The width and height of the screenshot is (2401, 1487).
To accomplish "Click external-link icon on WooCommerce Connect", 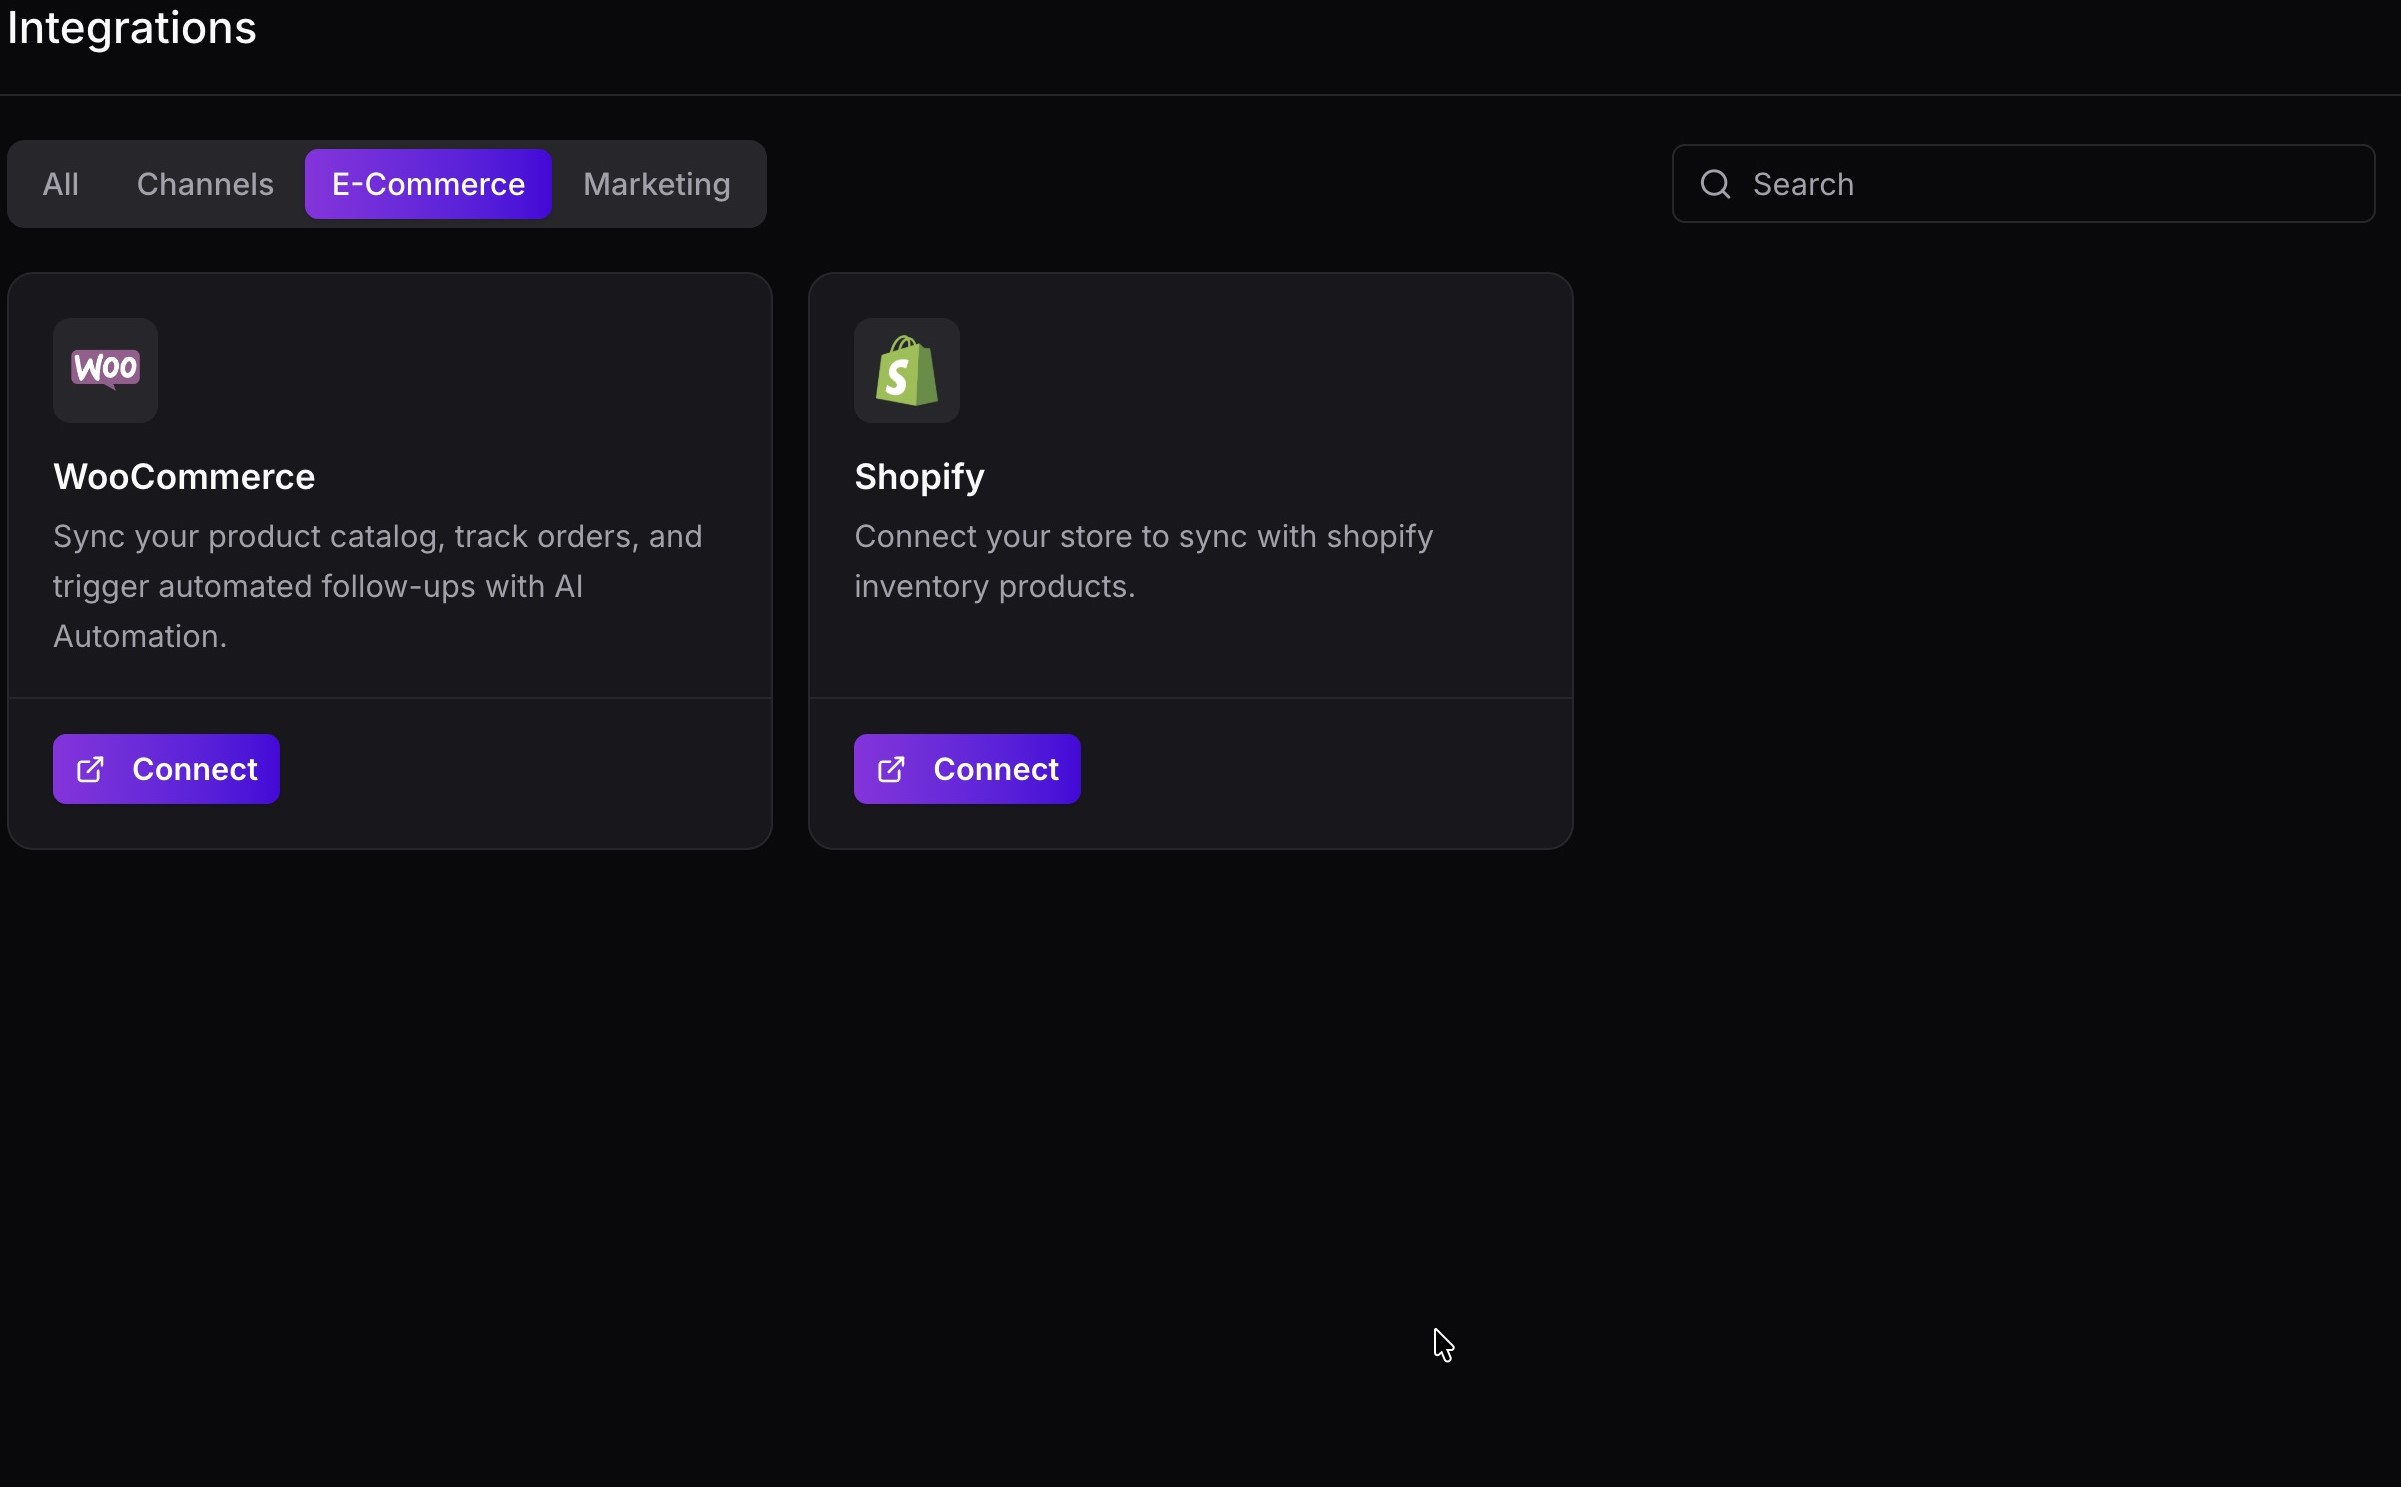I will (x=91, y=769).
